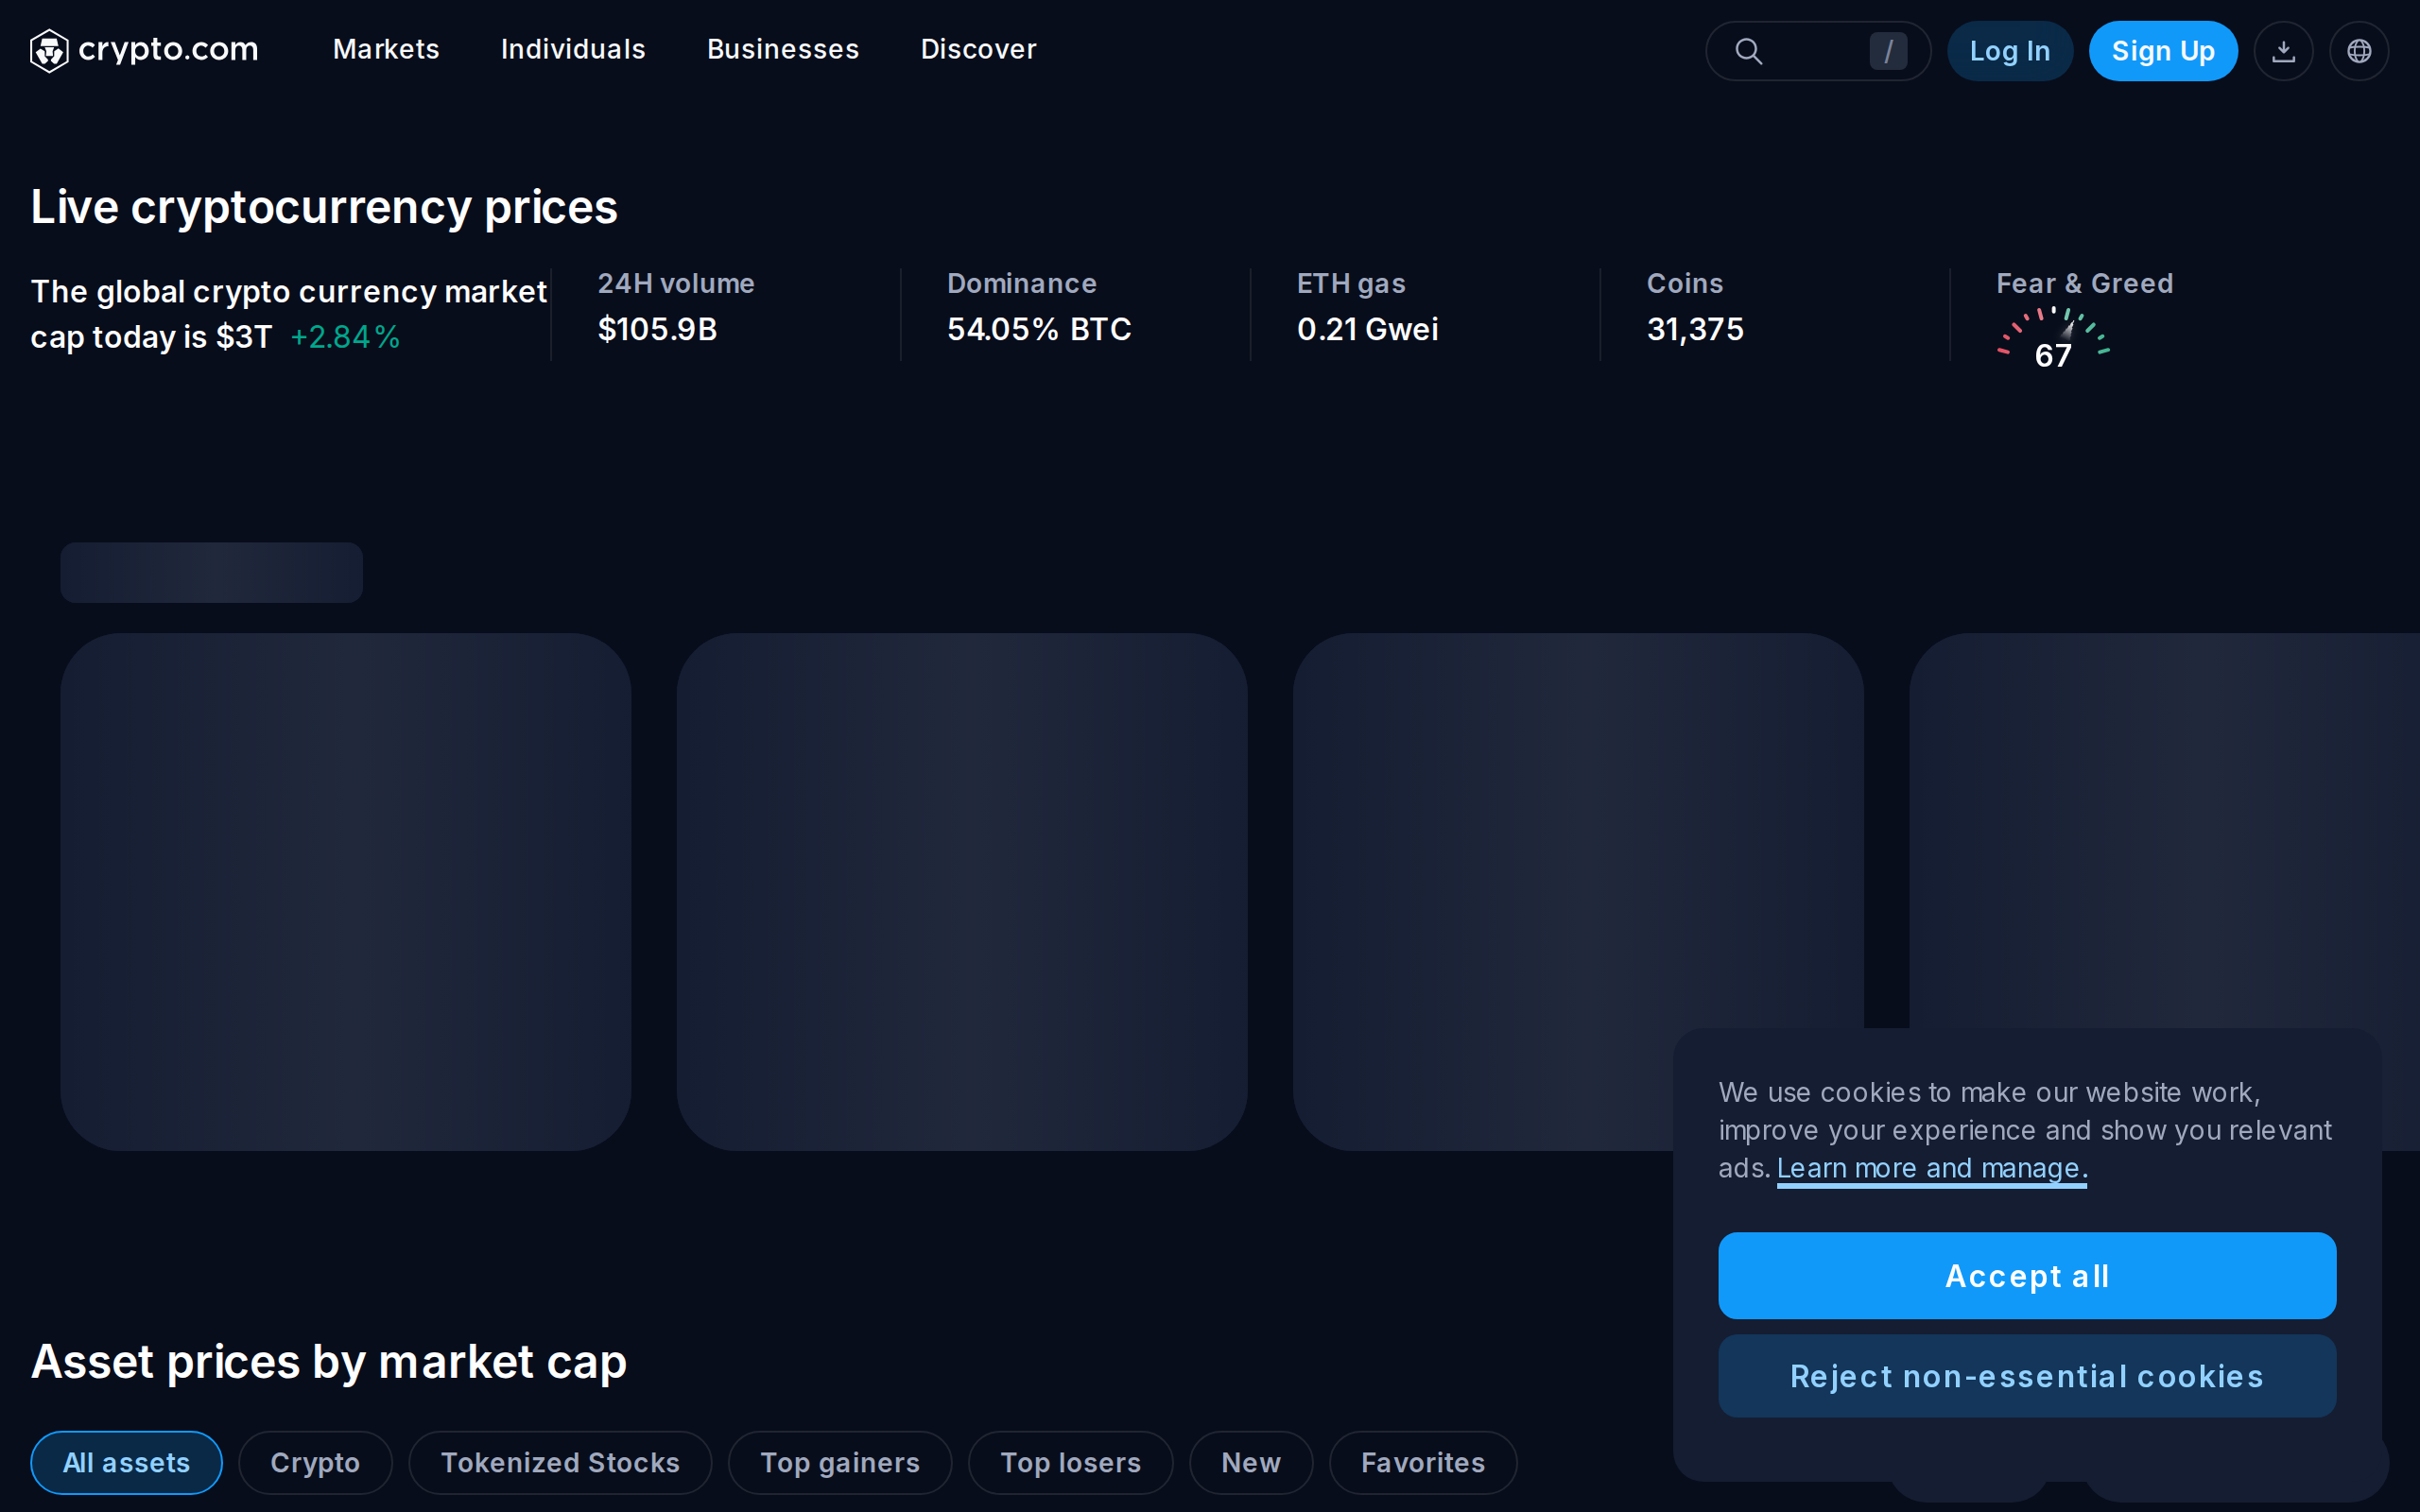This screenshot has width=2420, height=1512.
Task: Click the 54.05% BTC dominance value
Action: coord(1039,329)
